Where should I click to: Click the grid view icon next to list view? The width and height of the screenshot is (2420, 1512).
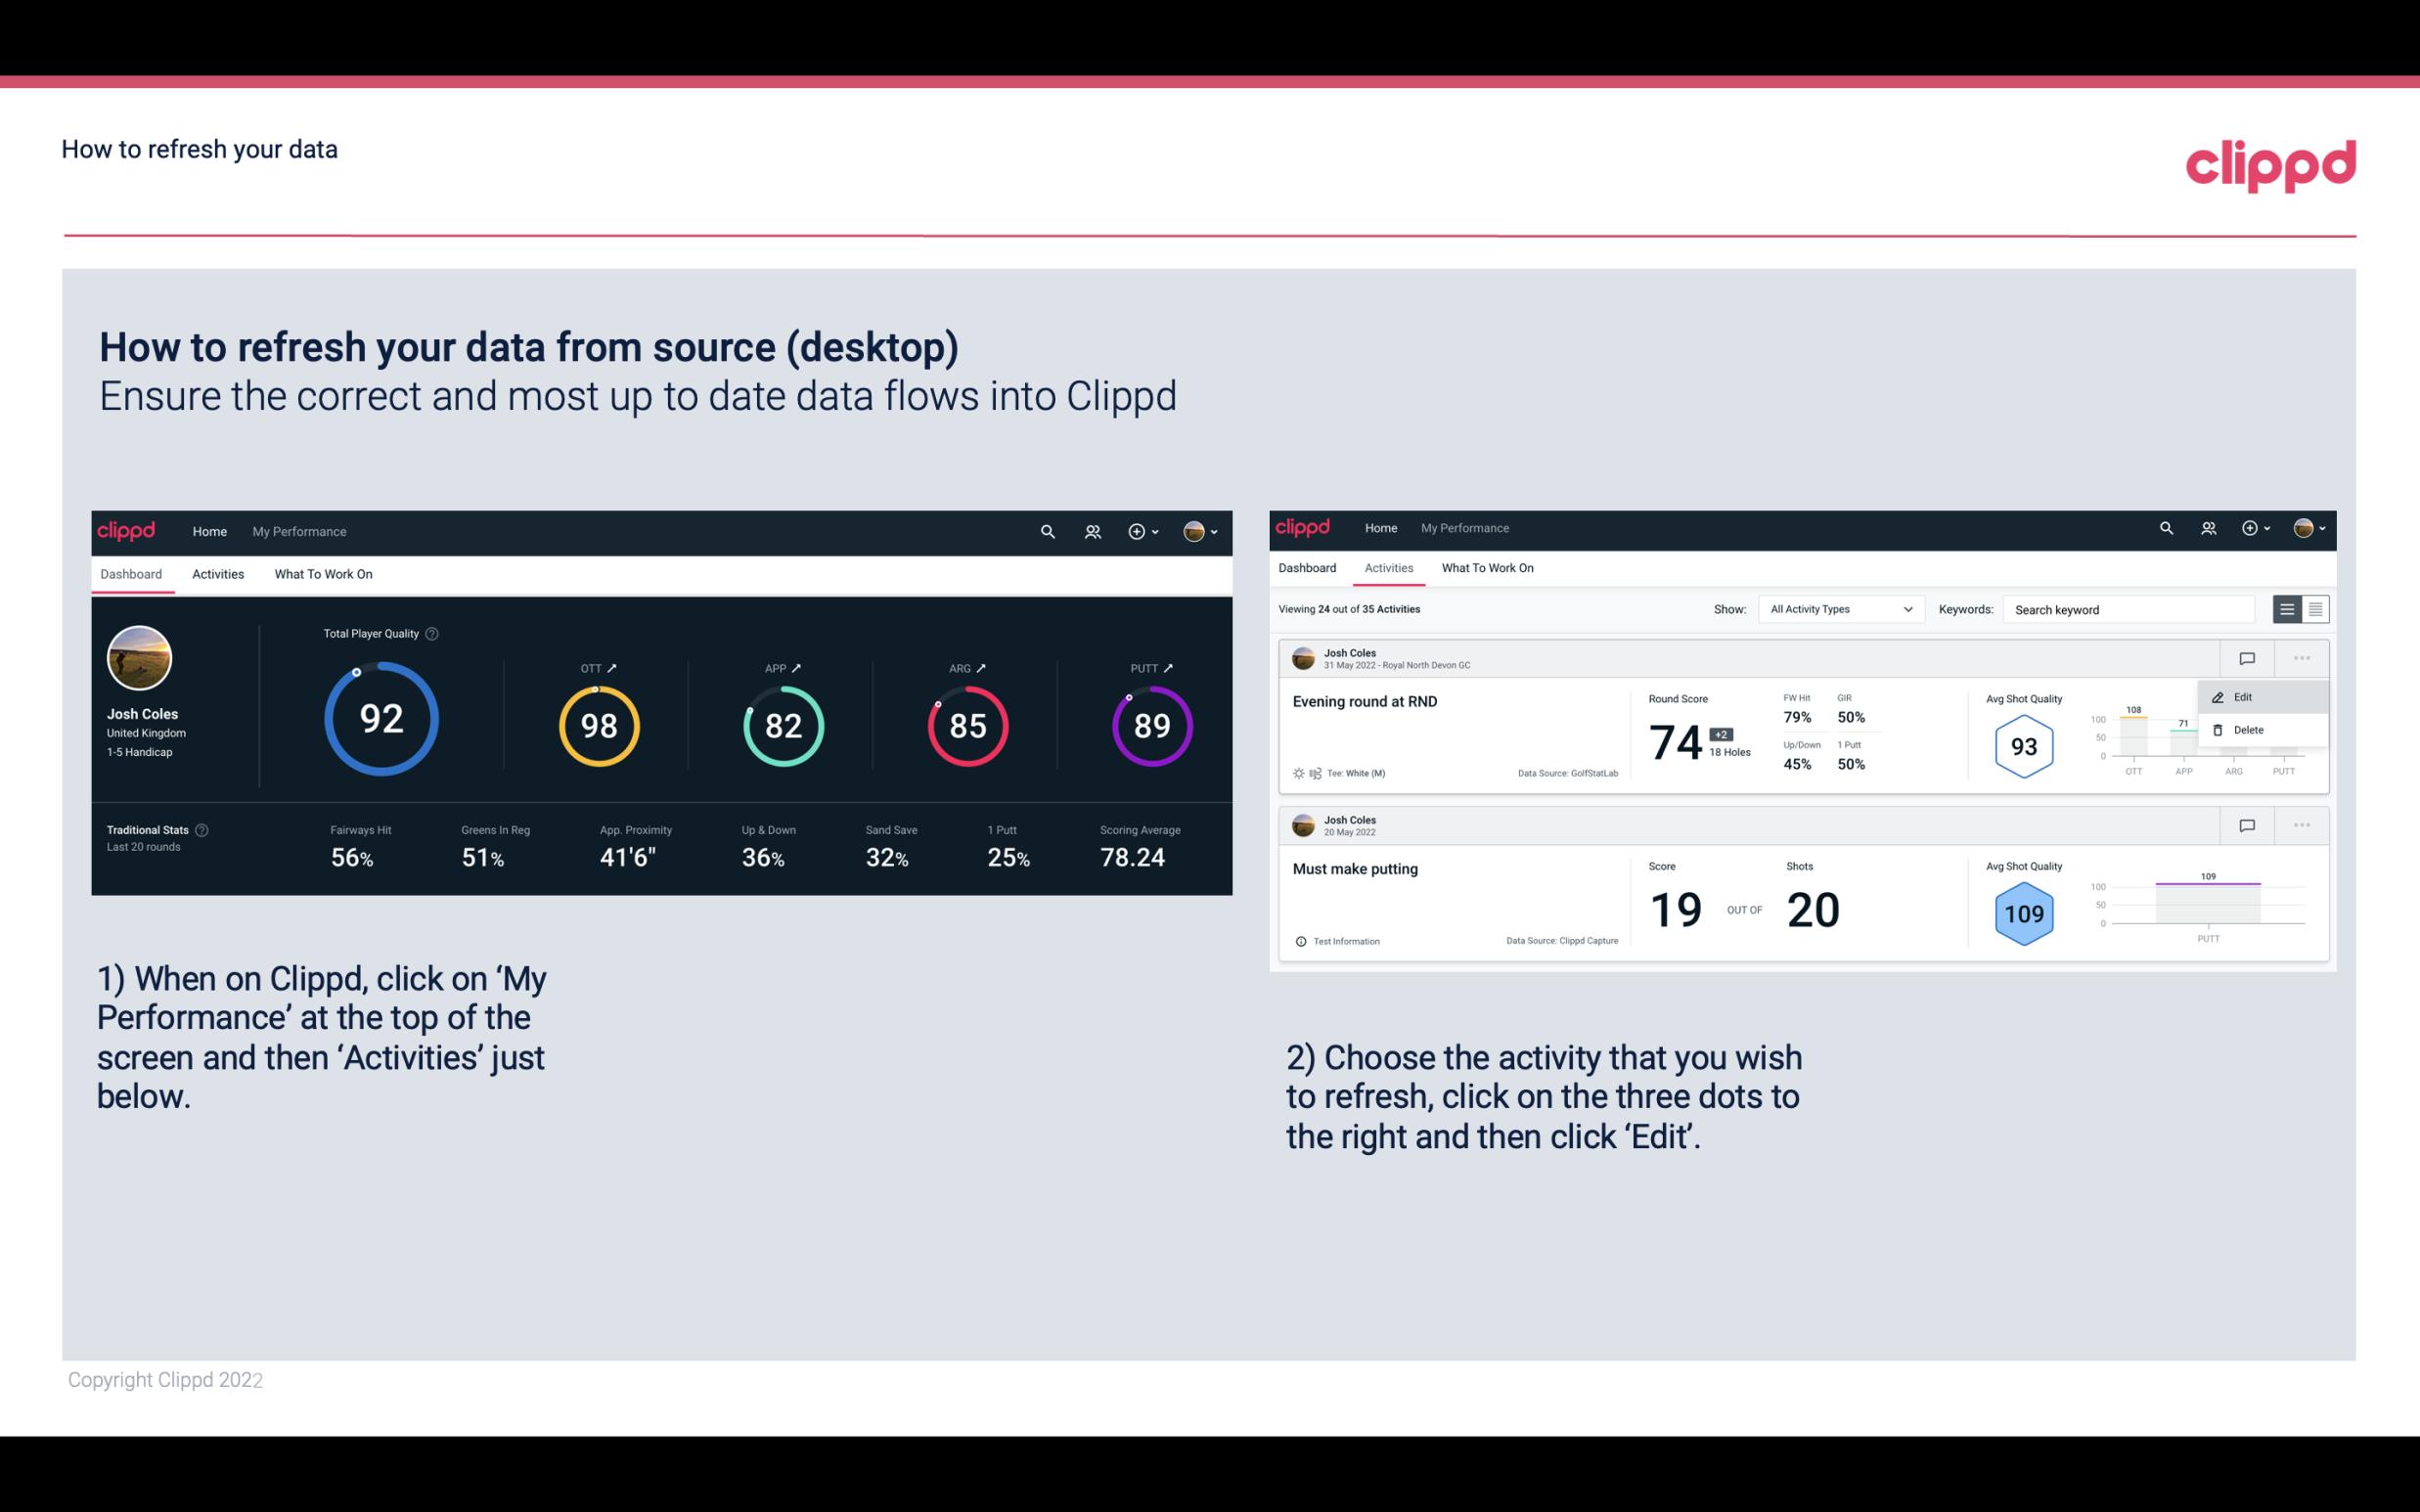(x=2313, y=608)
